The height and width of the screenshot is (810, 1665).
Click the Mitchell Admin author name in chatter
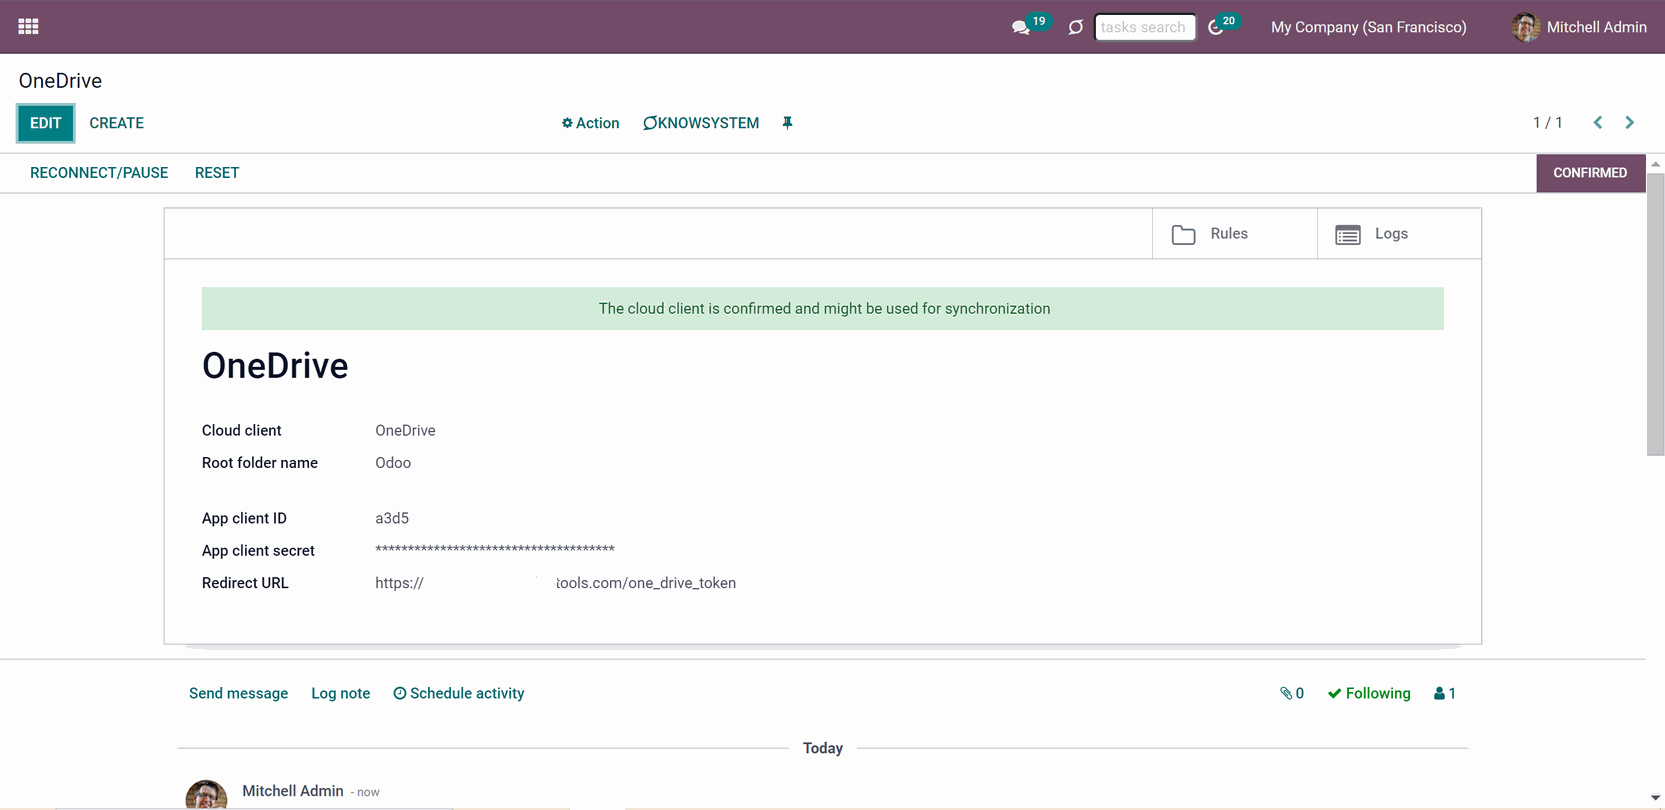[x=293, y=791]
